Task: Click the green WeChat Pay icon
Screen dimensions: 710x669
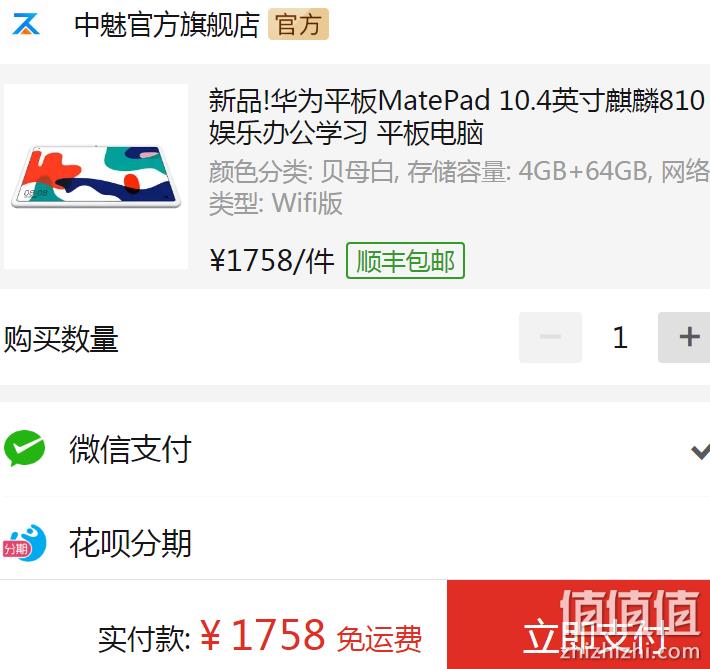Action: click(x=24, y=448)
